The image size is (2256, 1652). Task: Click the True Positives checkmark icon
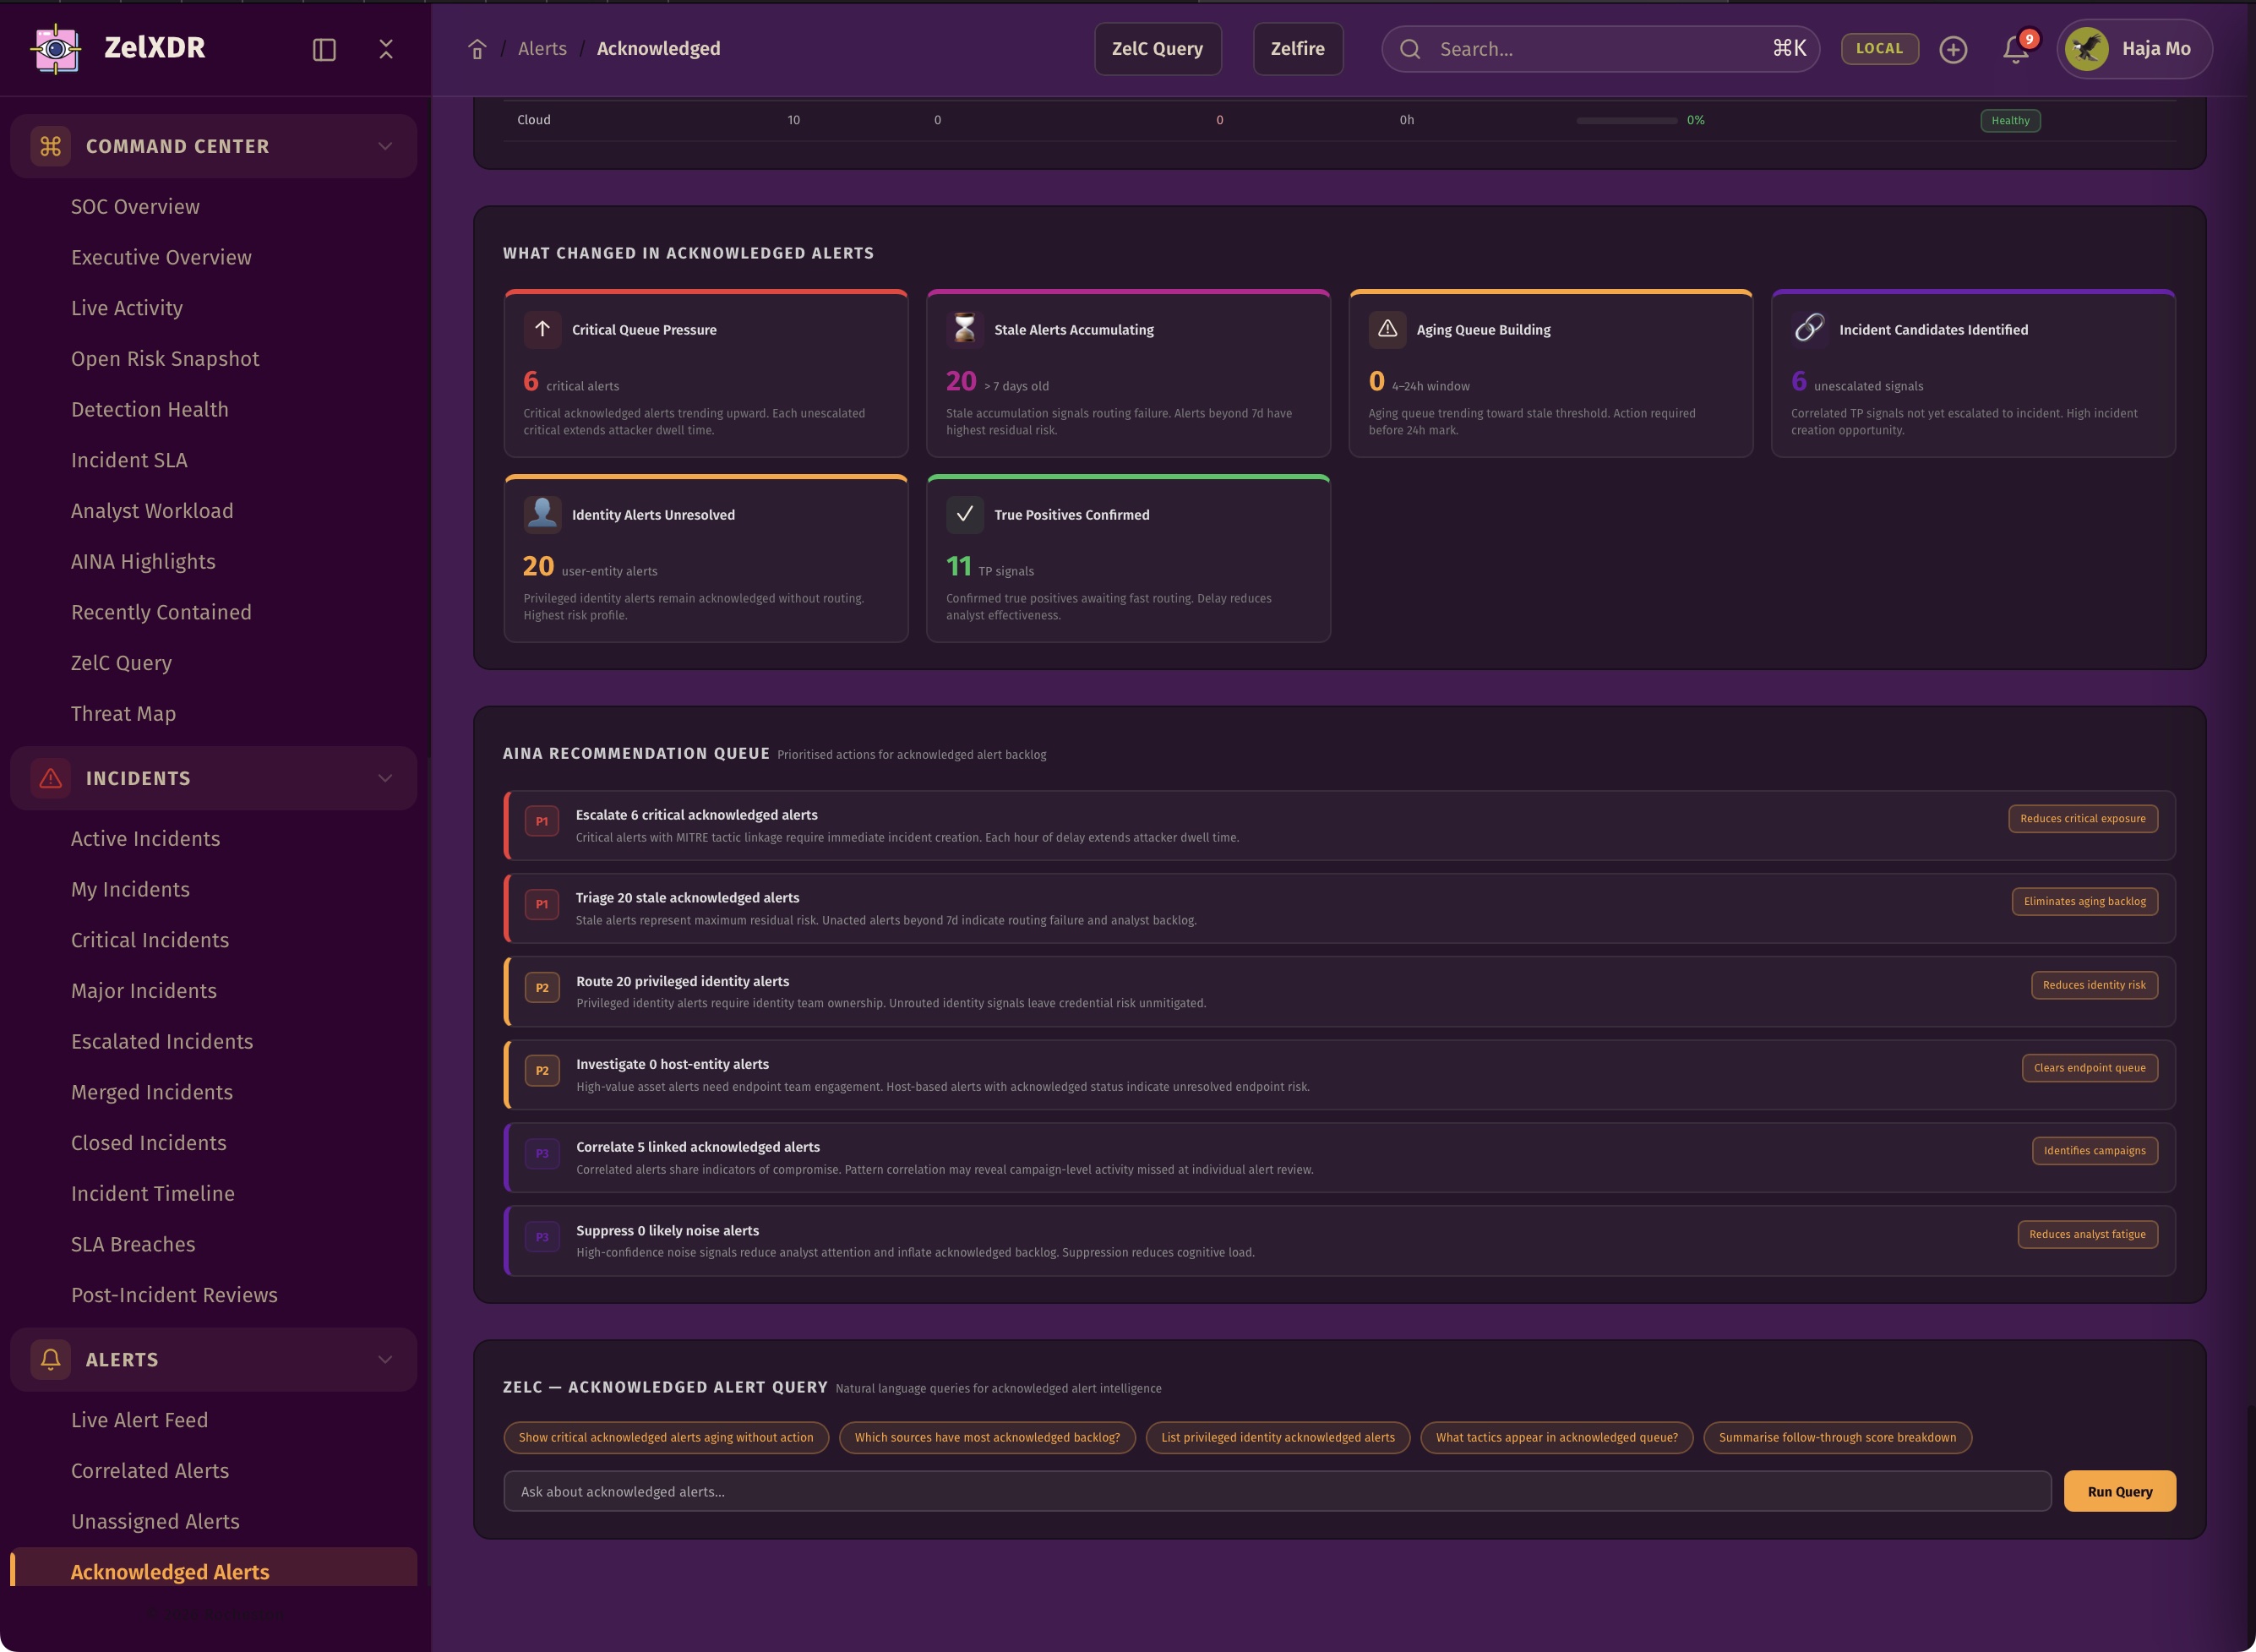point(964,514)
